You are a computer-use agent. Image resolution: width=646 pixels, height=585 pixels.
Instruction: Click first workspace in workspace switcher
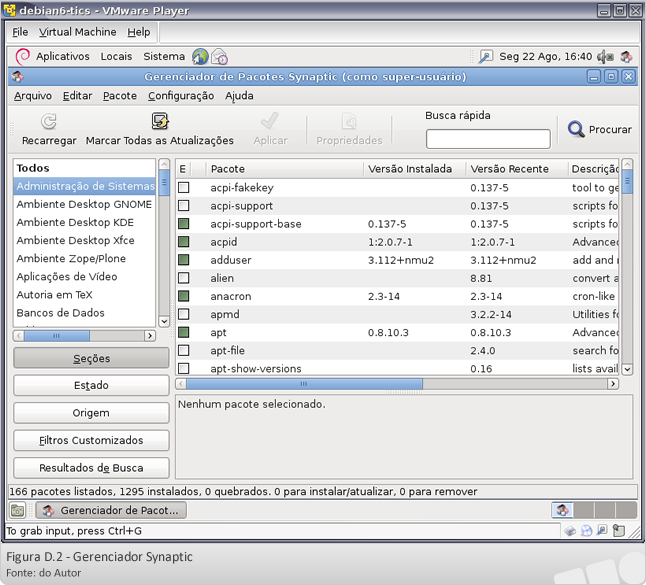562,510
